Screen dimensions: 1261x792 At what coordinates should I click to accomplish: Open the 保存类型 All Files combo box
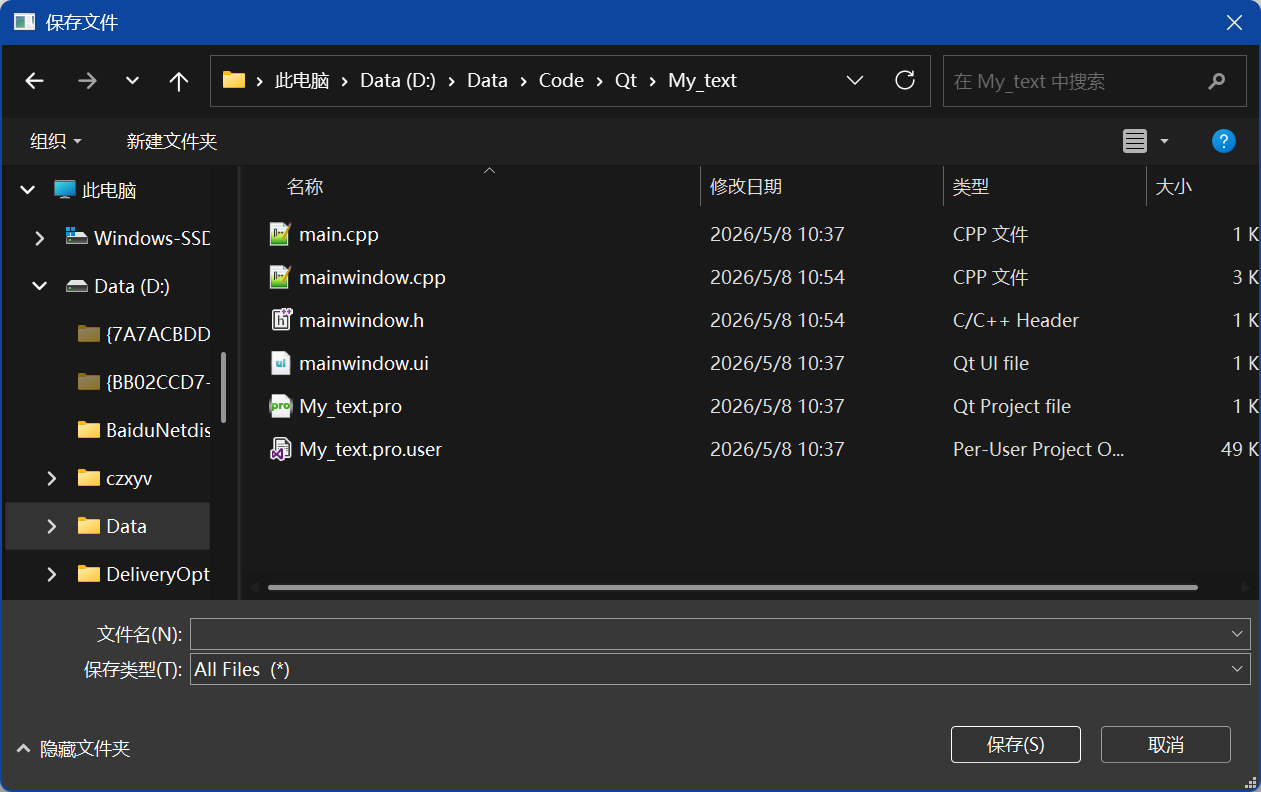point(720,670)
